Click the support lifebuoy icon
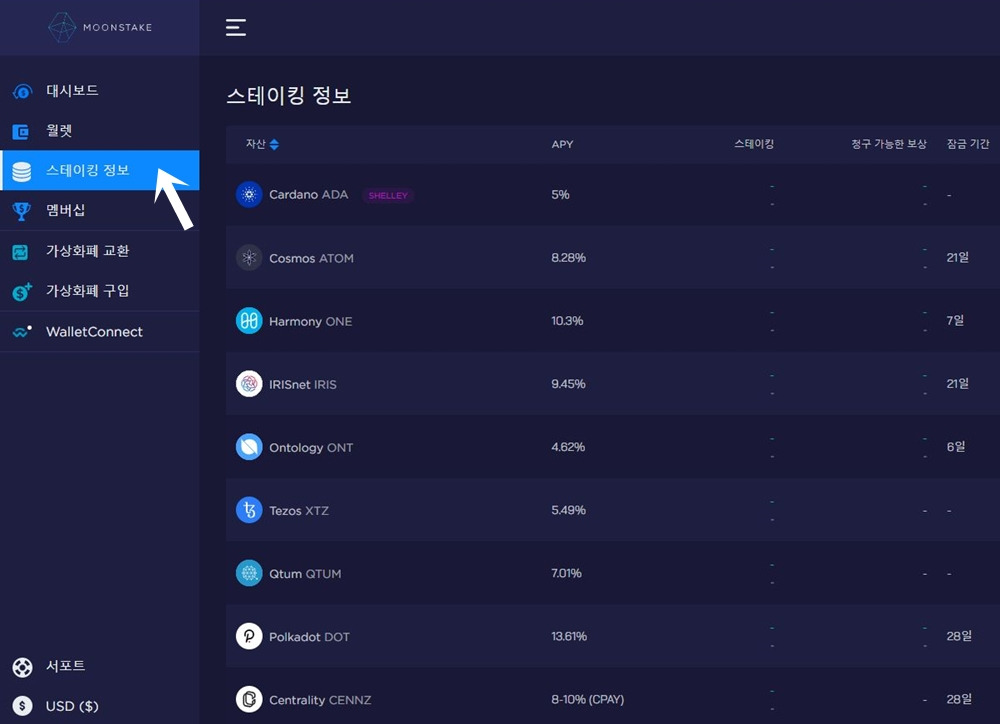 (x=22, y=667)
